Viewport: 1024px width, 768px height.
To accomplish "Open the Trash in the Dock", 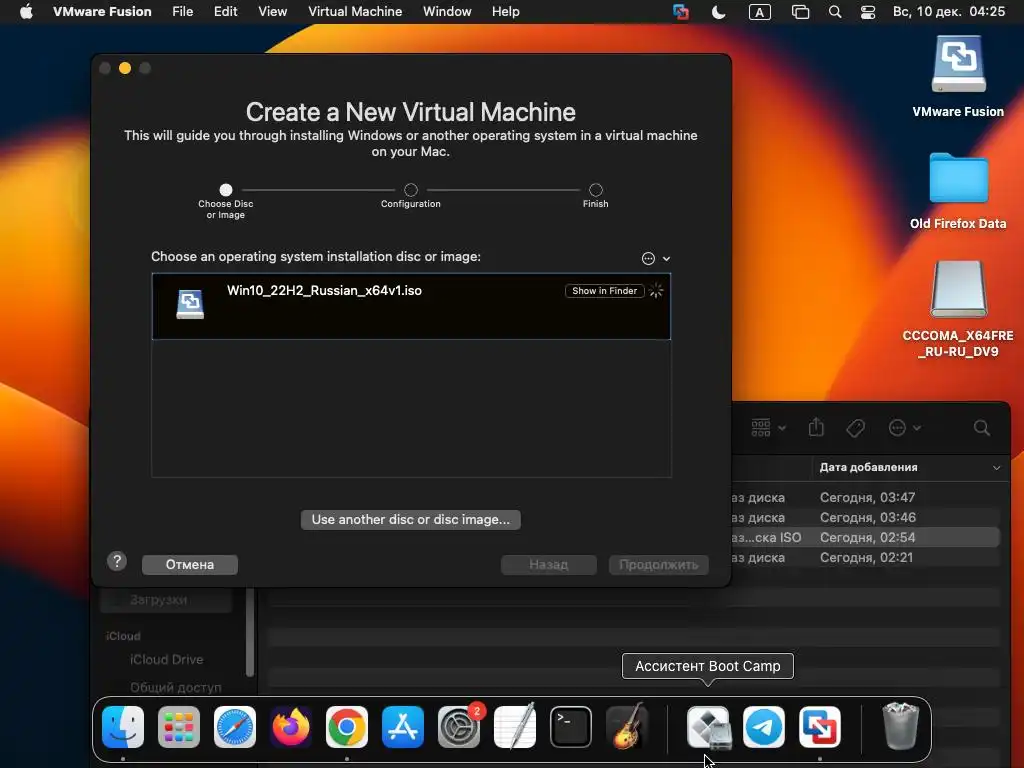I will point(901,726).
